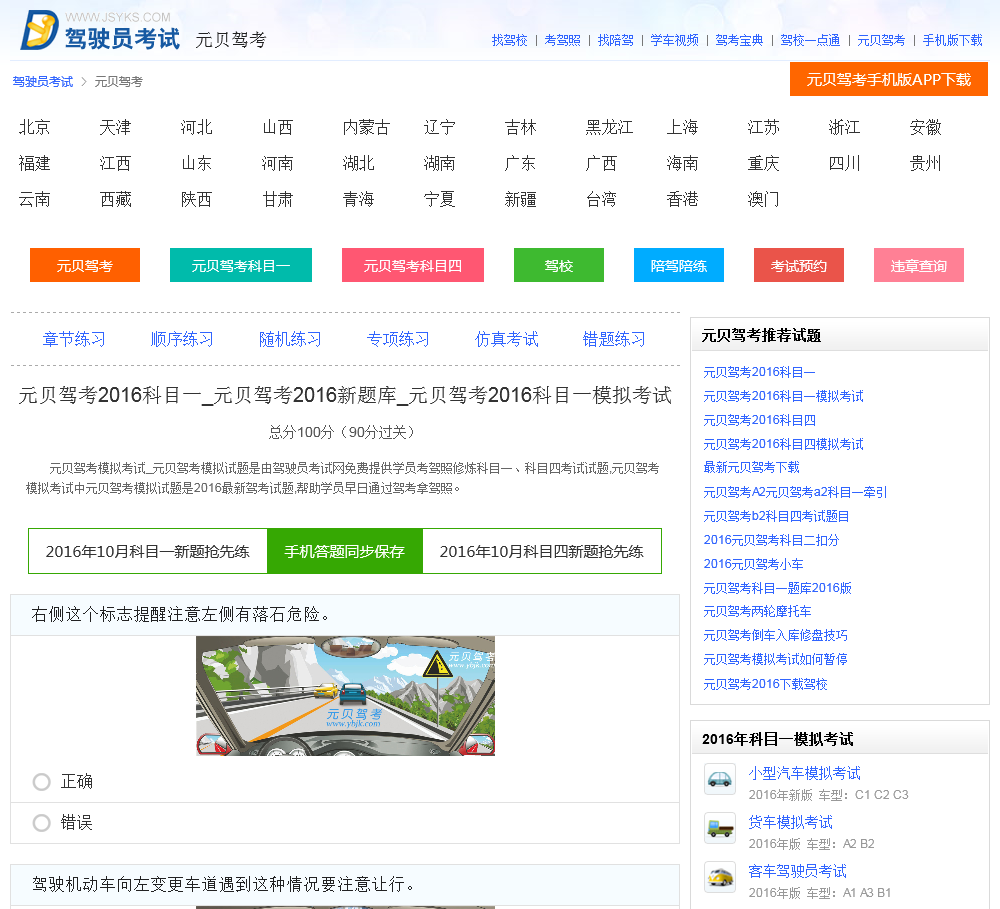Select the 内蒙古 region link
Screen dimensions: 1000x909
click(x=366, y=127)
